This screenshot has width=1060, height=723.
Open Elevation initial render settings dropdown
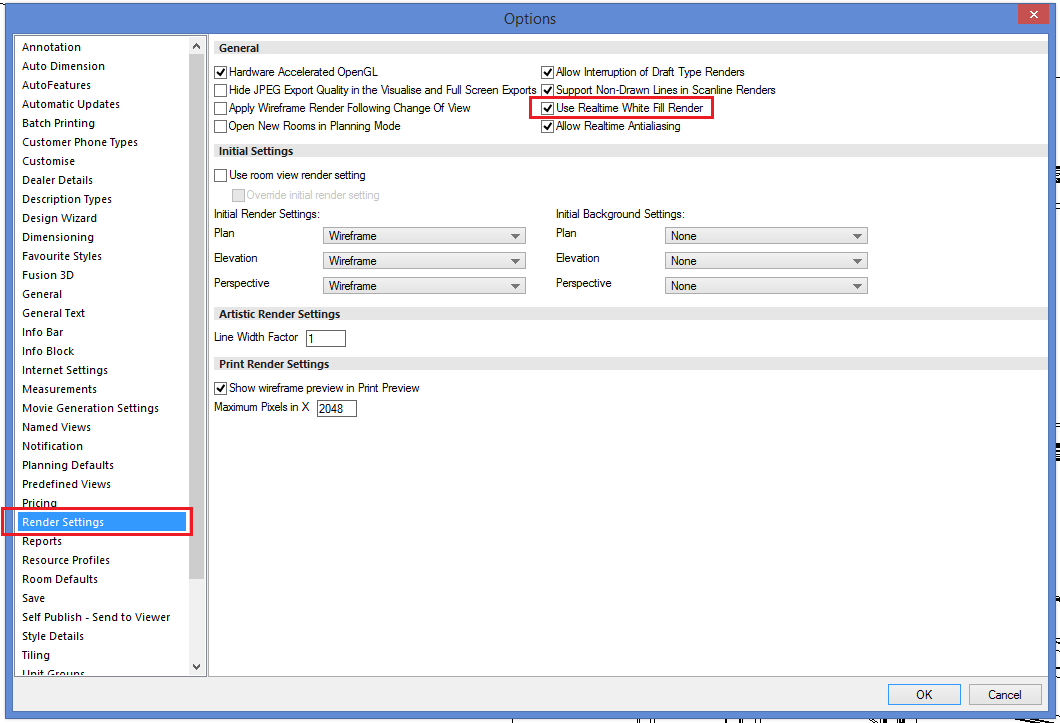424,261
